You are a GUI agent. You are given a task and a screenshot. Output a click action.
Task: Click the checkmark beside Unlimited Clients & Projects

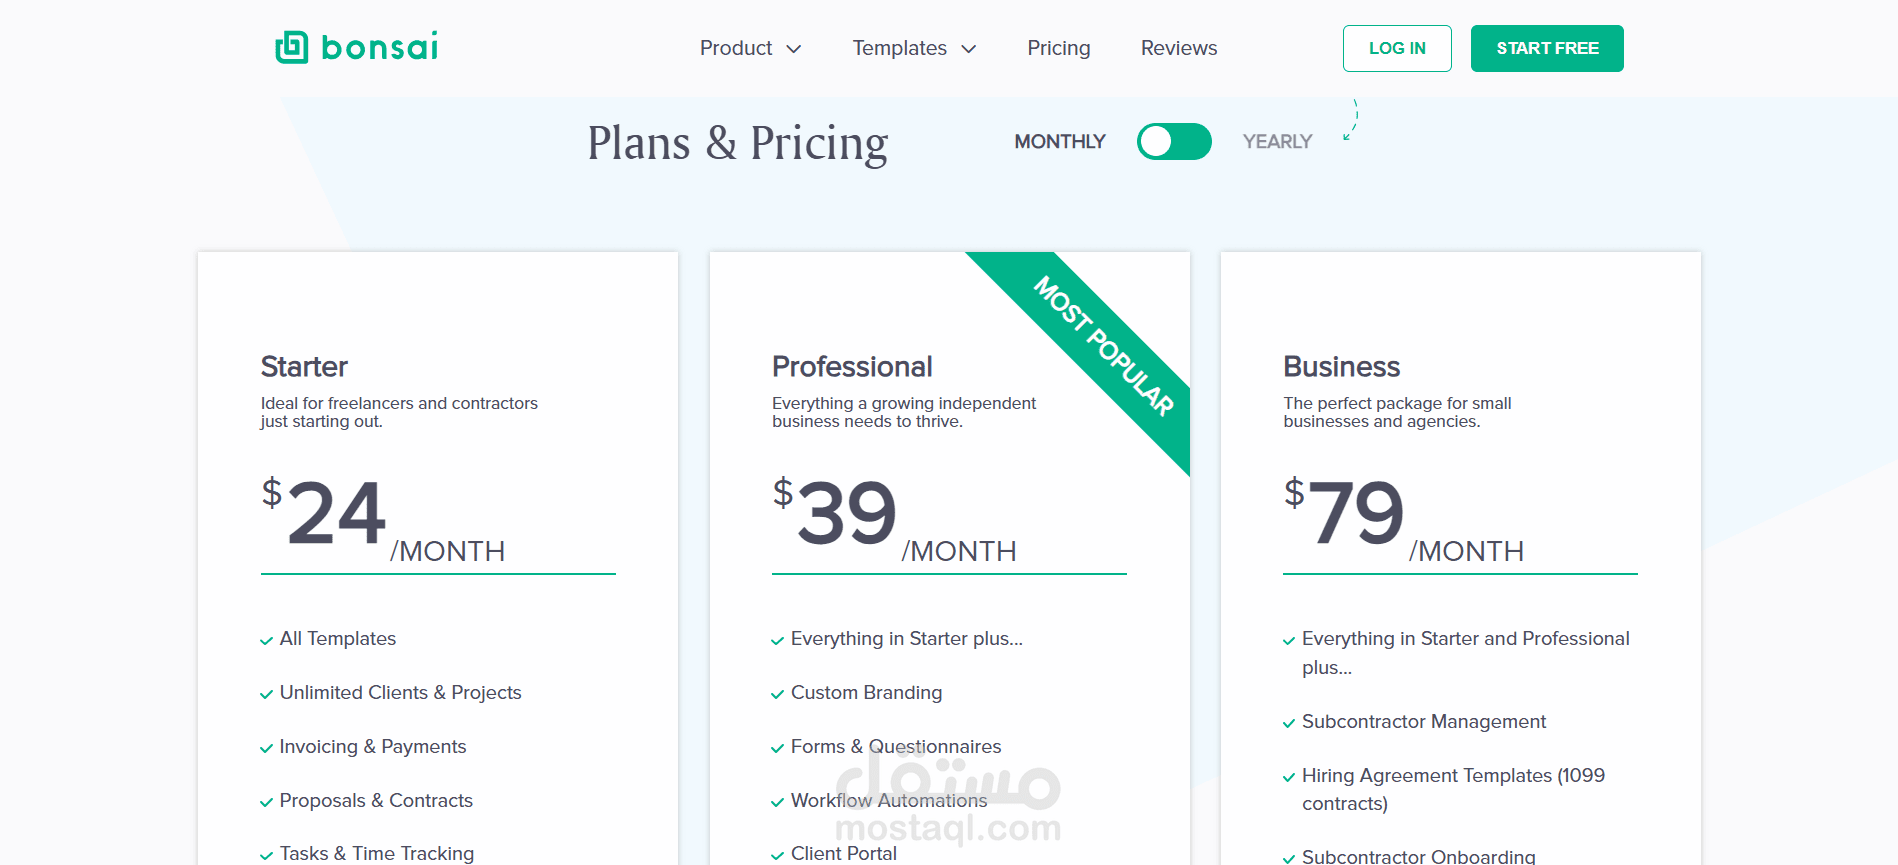(266, 695)
